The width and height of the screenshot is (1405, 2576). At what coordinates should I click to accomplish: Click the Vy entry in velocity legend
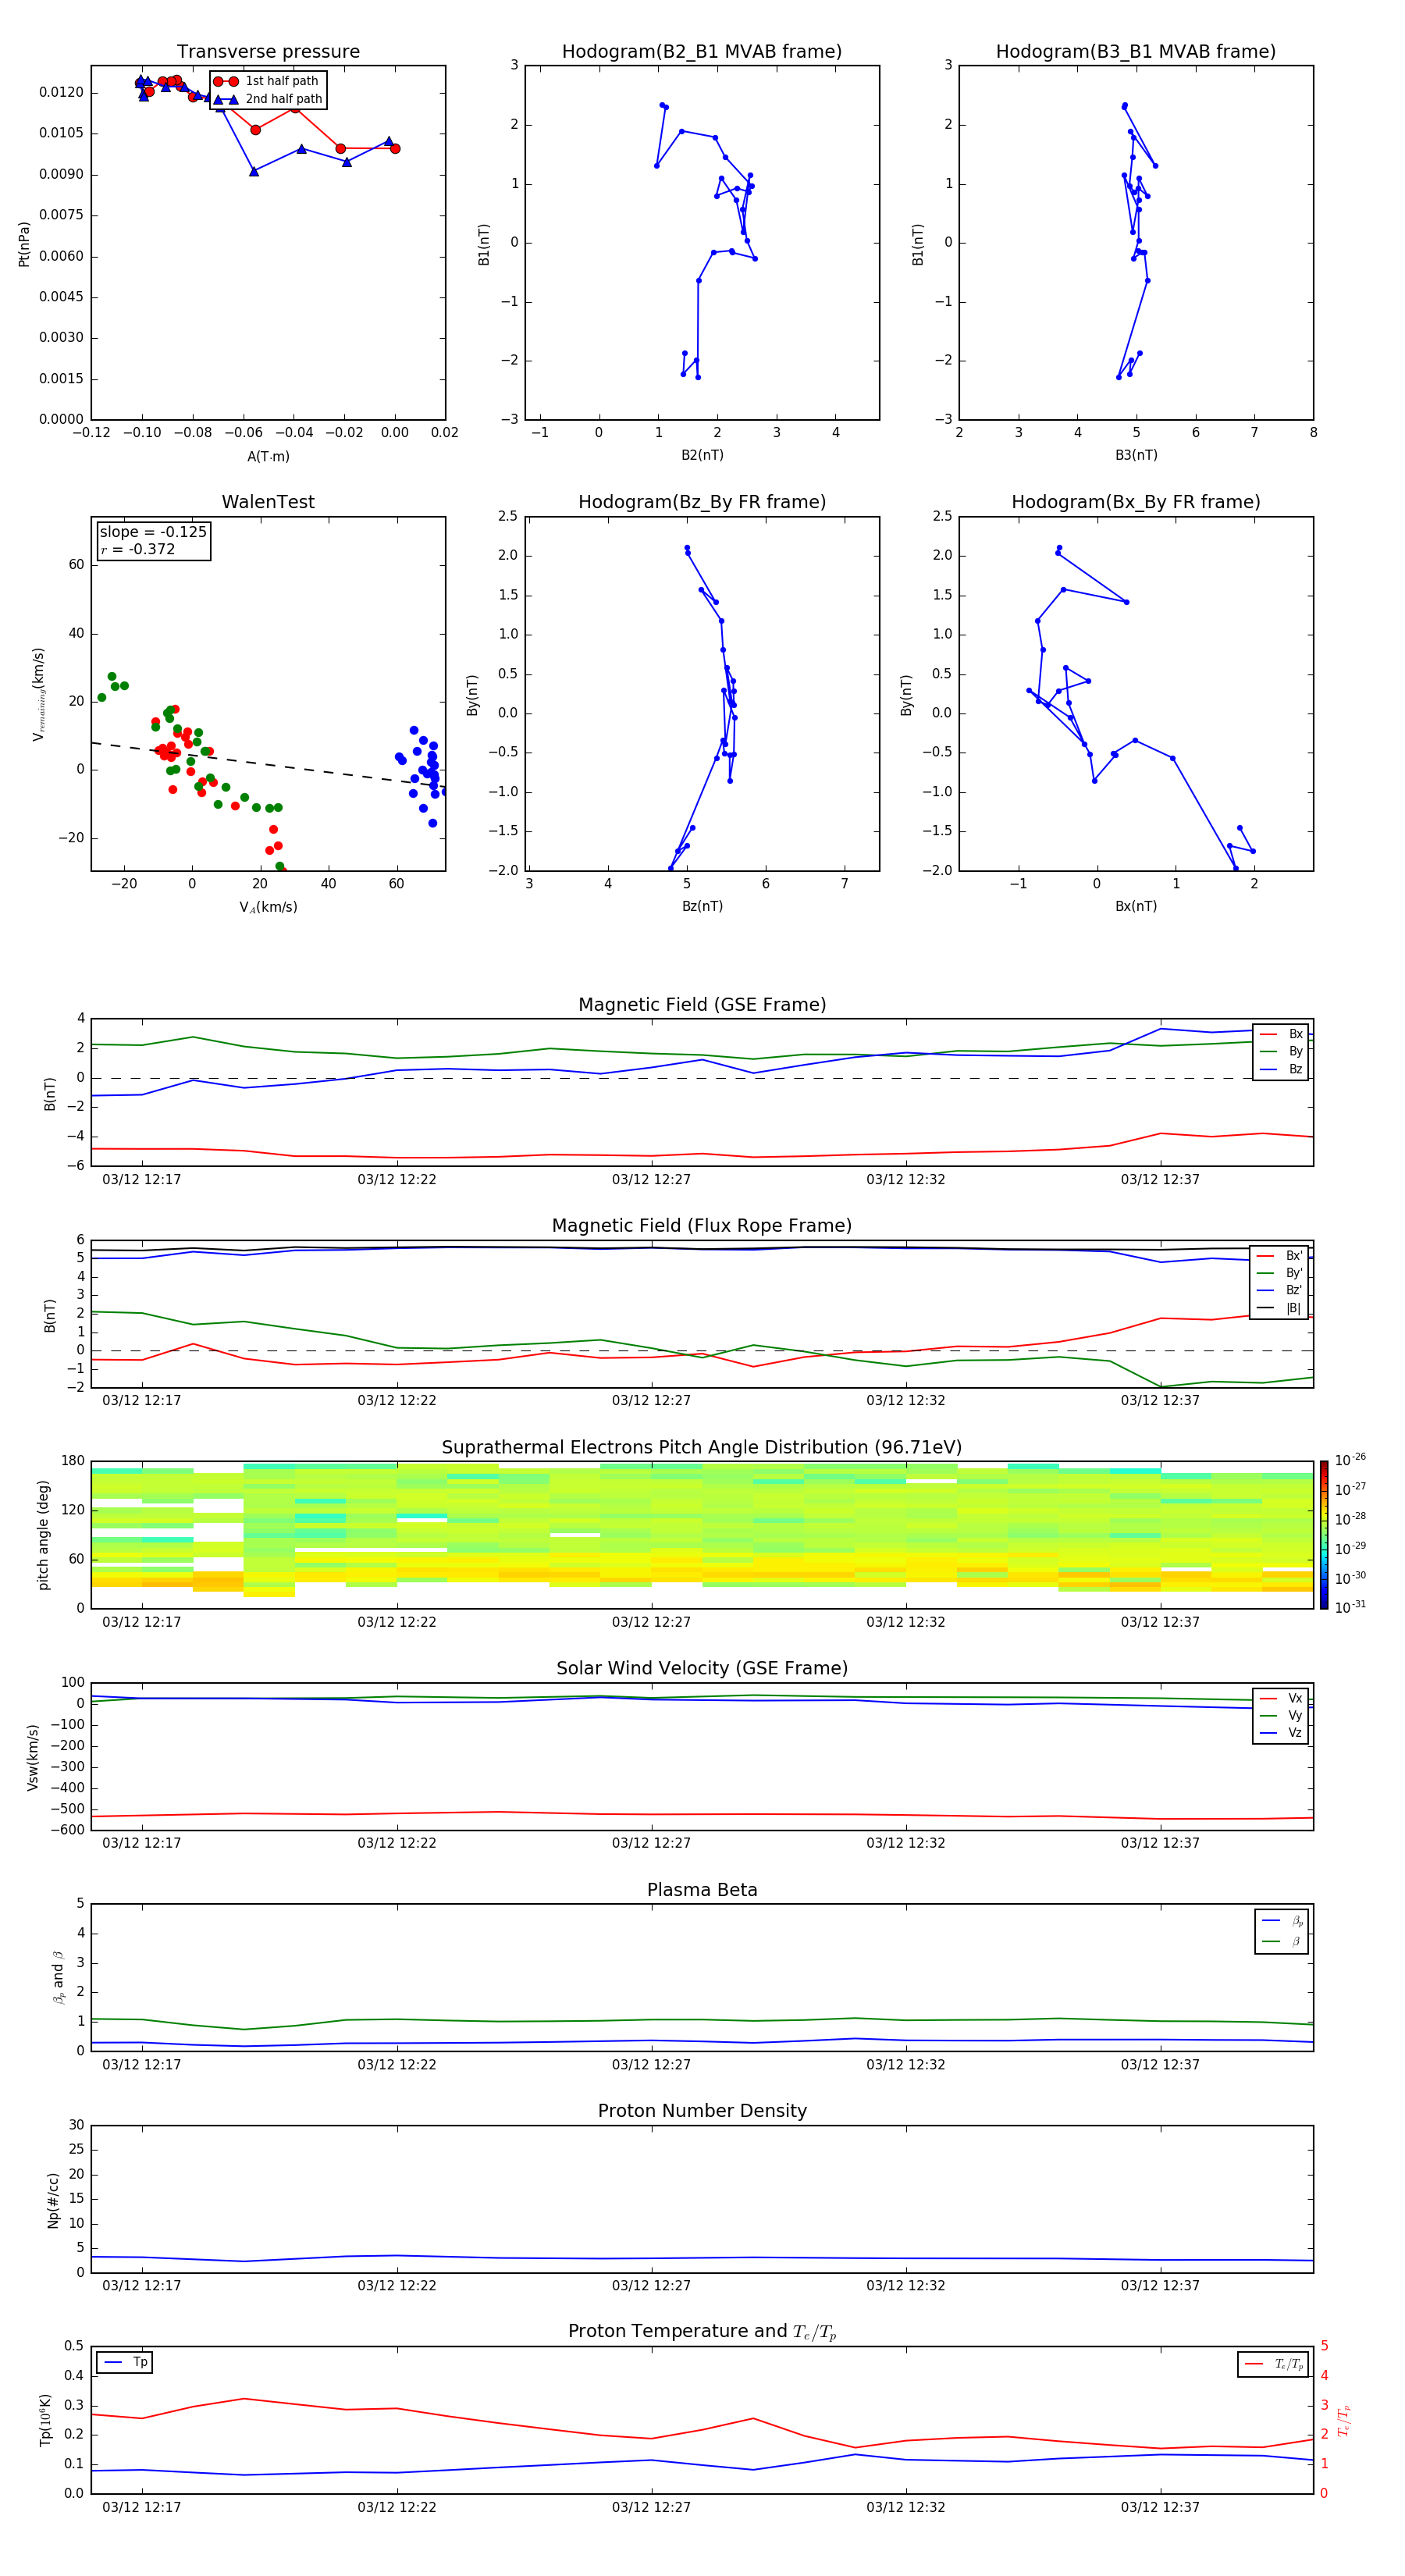pyautogui.click(x=1281, y=1715)
